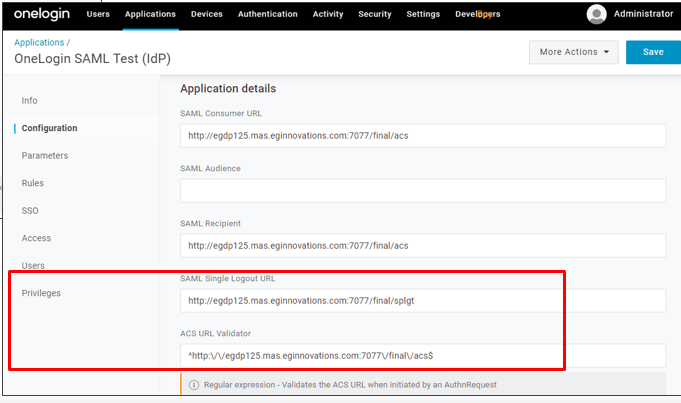The image size is (681, 403).
Task: Click the Save button
Action: pyautogui.click(x=653, y=52)
